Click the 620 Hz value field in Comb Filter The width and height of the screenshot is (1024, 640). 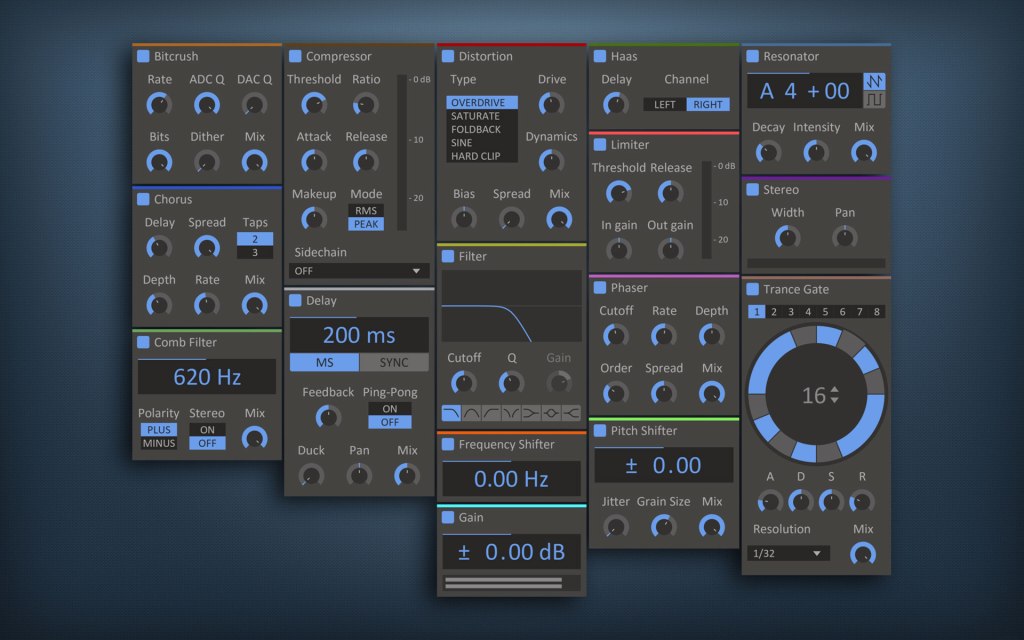coord(206,377)
